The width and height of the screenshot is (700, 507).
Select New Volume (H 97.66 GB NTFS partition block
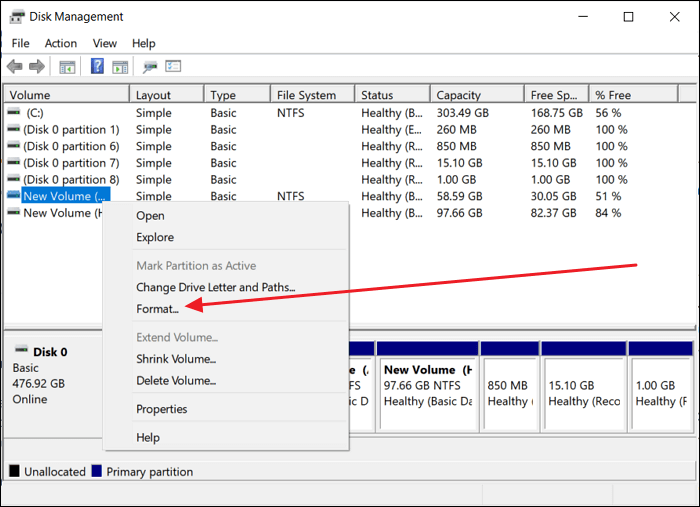[428, 386]
